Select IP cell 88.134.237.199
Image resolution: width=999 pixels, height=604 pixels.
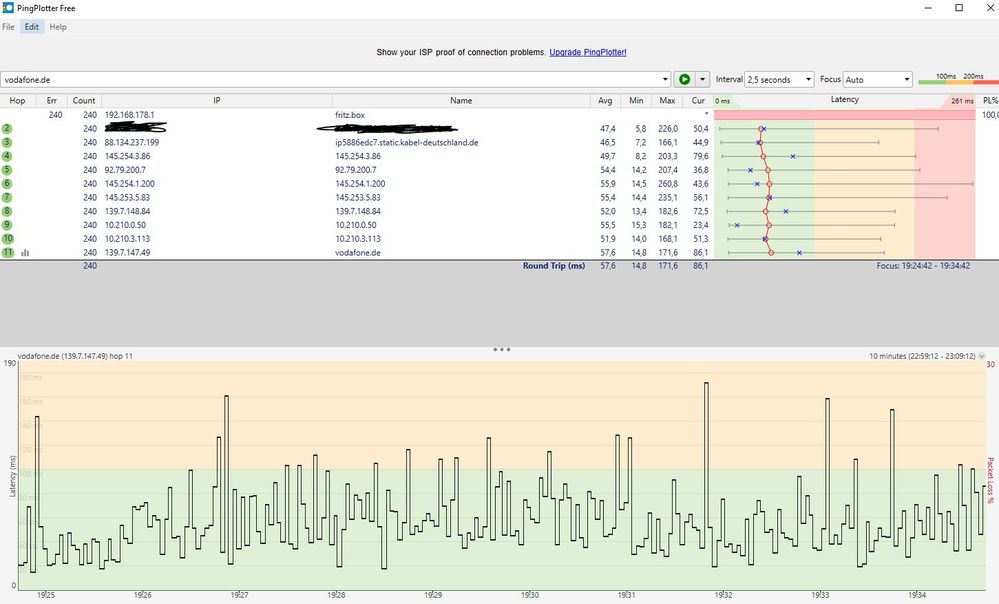[132, 143]
